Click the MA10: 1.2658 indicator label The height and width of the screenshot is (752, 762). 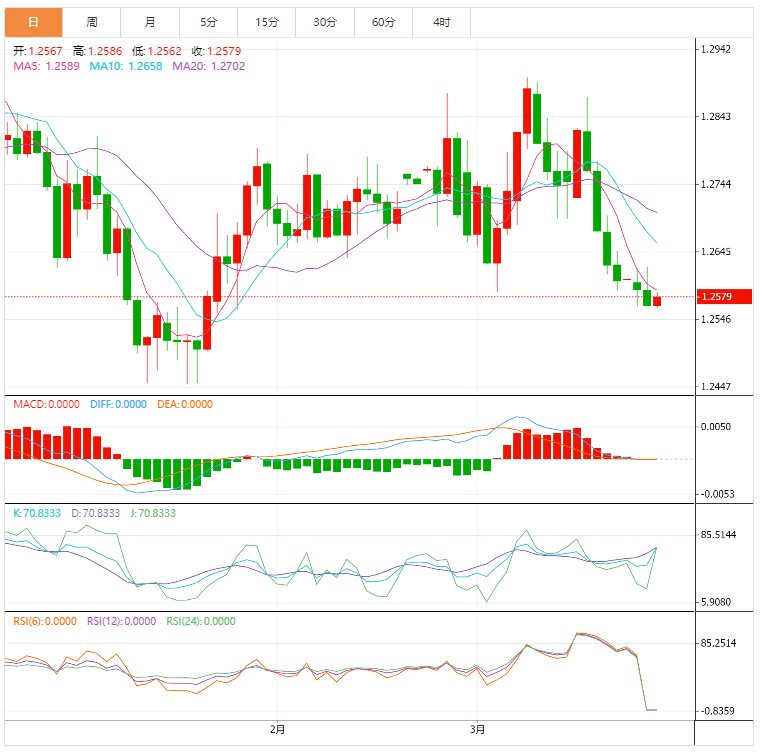tap(126, 67)
